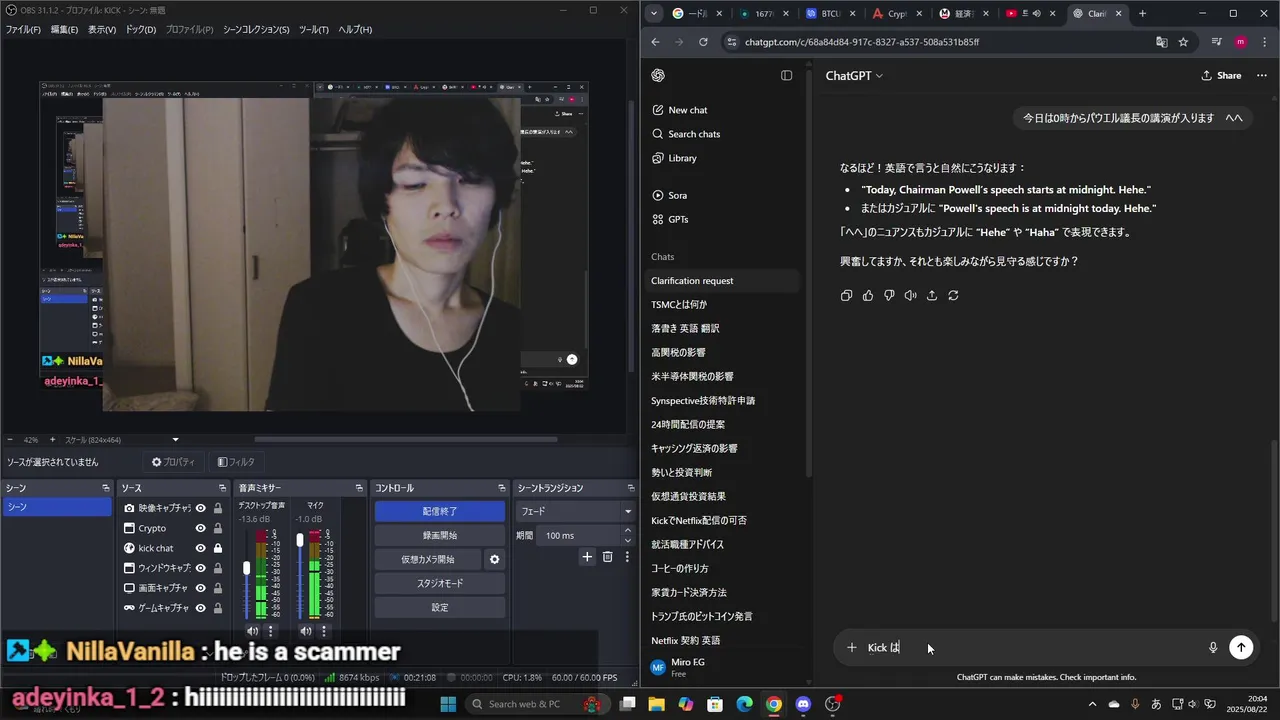The image size is (1280, 720).
Task: Send the ChatGPT message
Action: 1241,647
